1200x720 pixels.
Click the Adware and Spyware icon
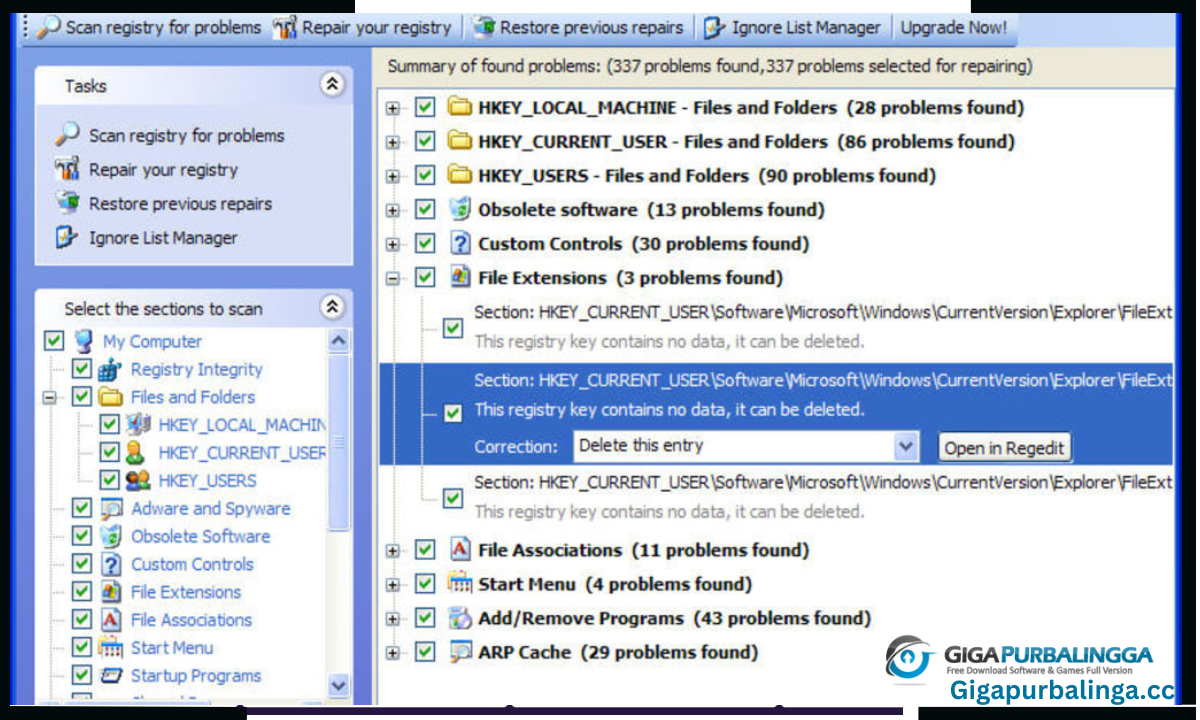coord(111,508)
